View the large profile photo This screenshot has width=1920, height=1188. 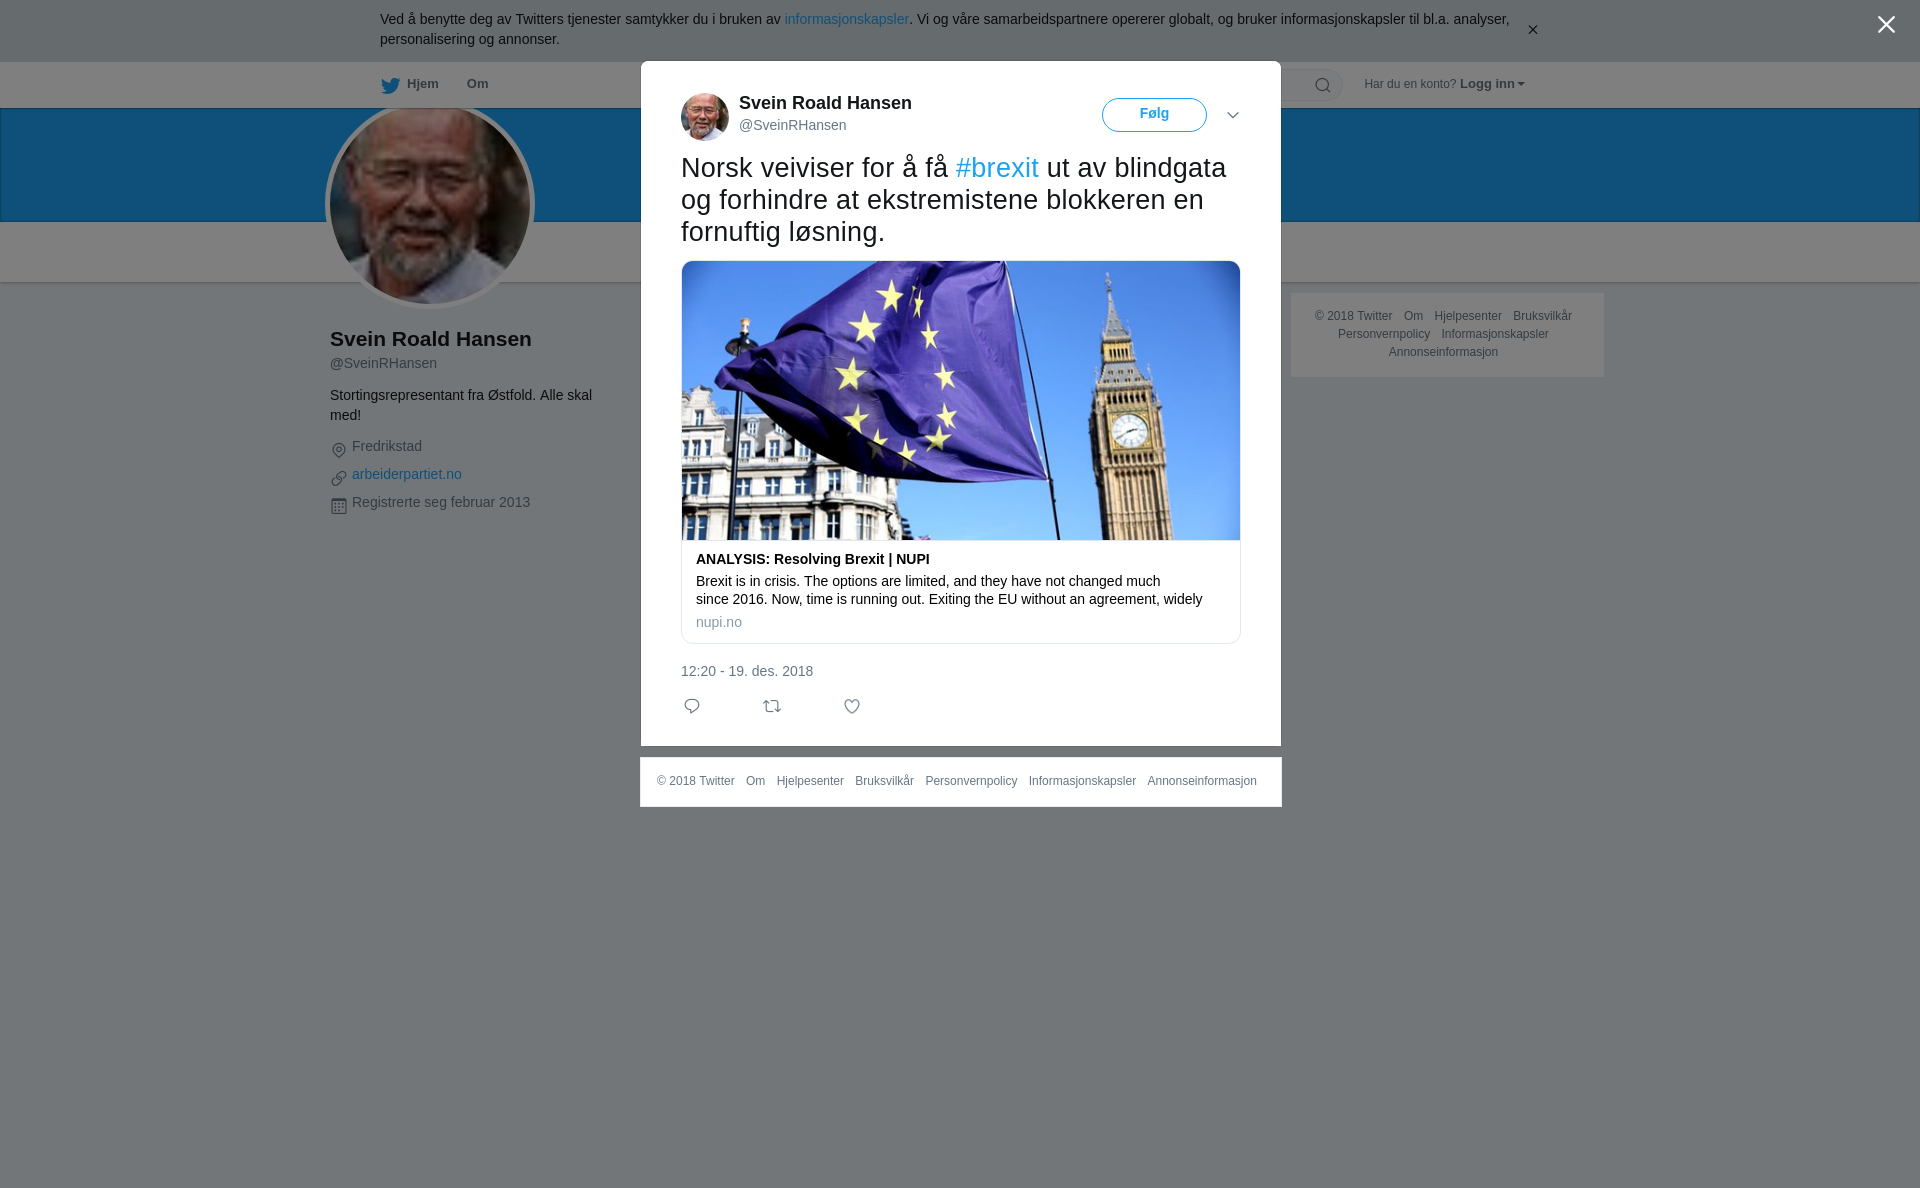430,205
